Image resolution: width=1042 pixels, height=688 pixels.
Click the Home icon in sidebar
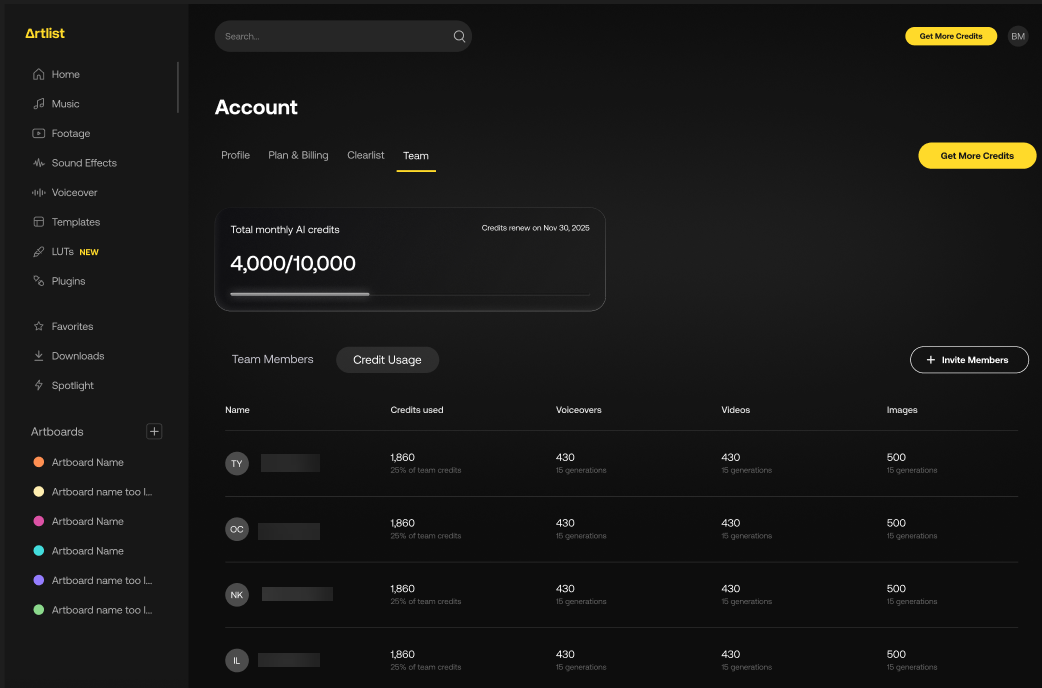pyautogui.click(x=39, y=74)
